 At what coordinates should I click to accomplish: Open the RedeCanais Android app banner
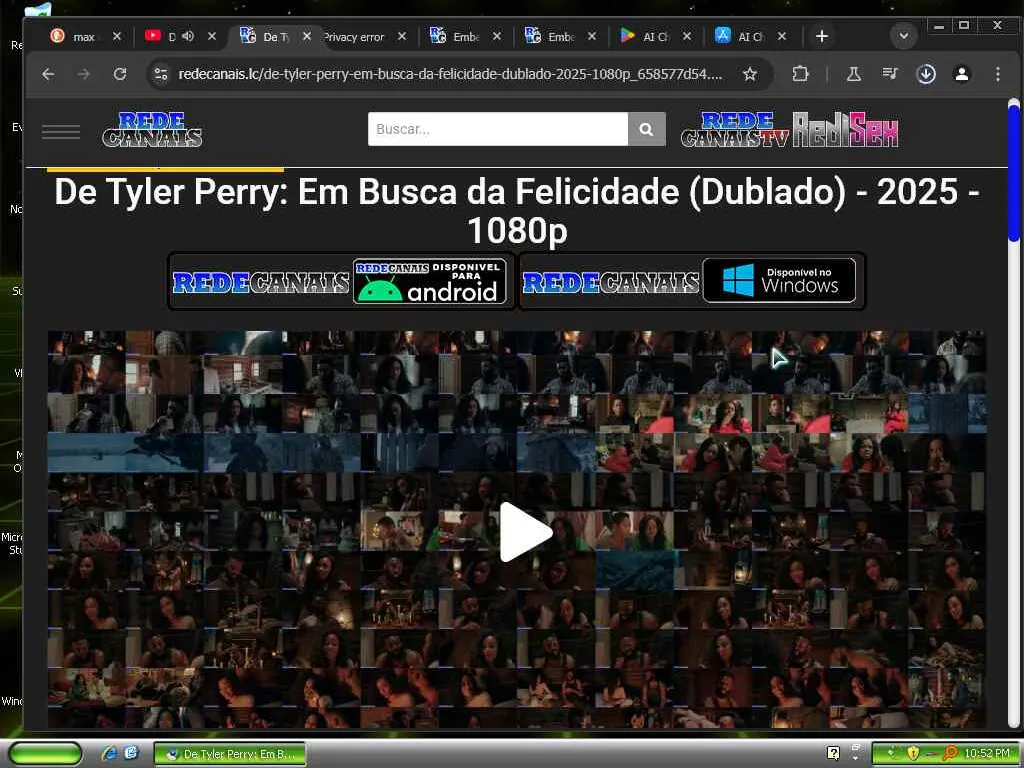click(342, 281)
